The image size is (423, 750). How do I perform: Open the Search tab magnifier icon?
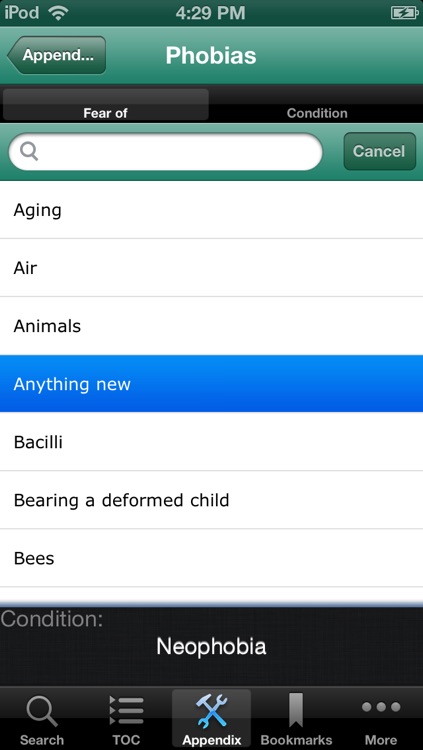coord(42,711)
